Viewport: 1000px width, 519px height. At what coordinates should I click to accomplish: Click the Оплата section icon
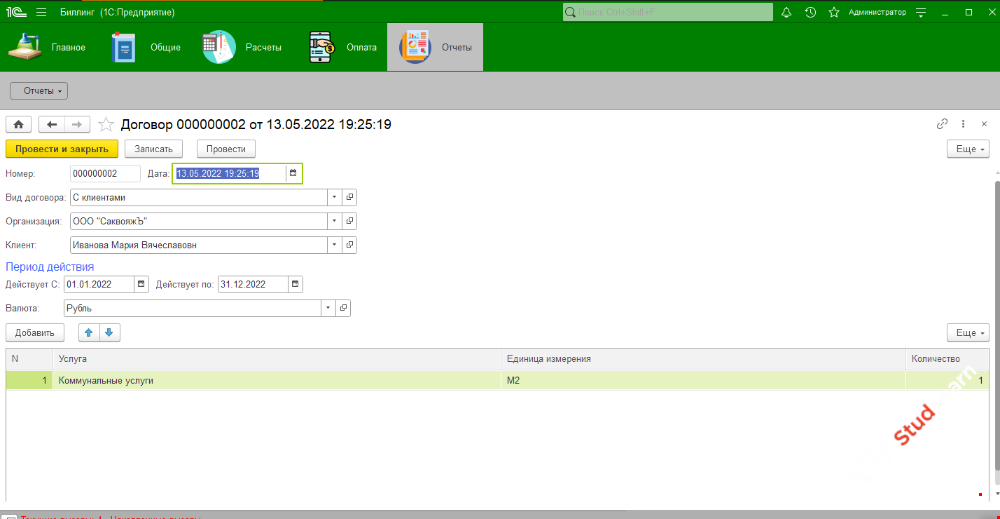tap(322, 47)
